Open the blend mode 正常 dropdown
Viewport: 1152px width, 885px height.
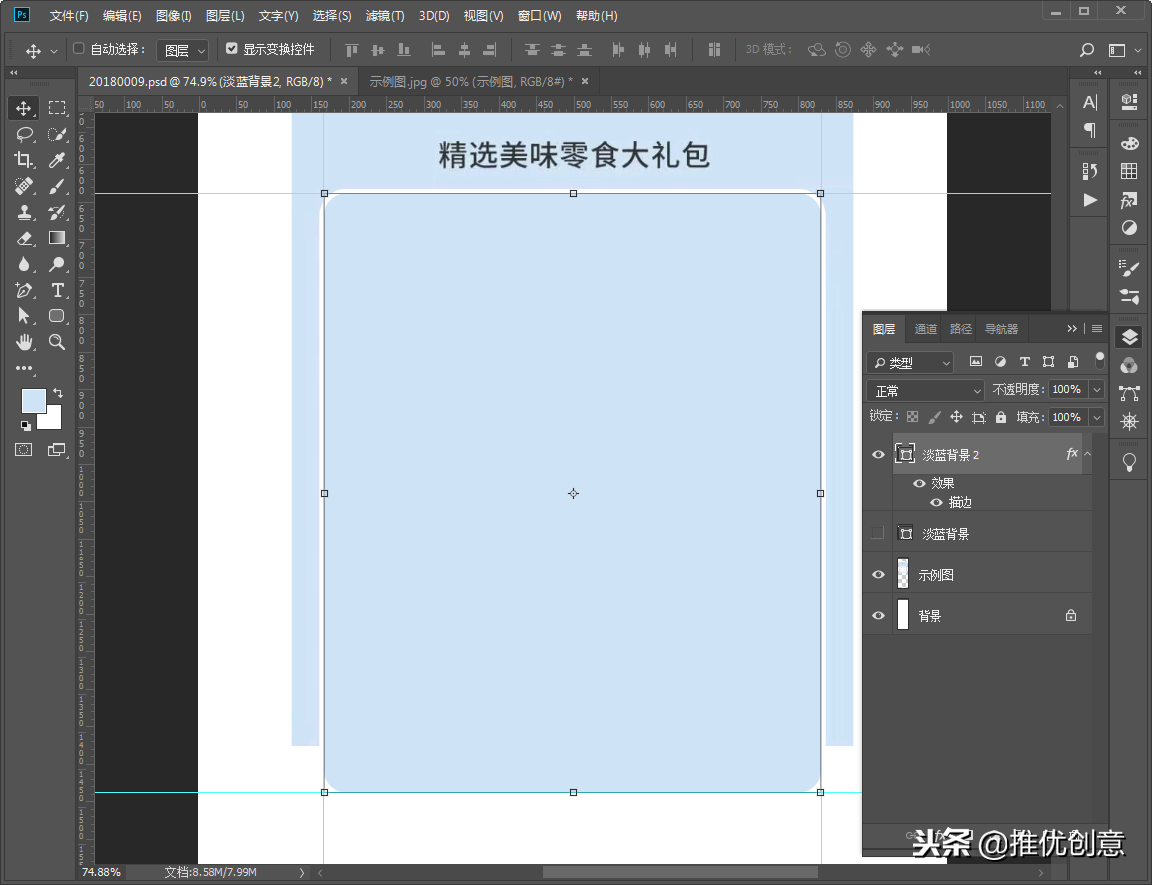click(926, 391)
